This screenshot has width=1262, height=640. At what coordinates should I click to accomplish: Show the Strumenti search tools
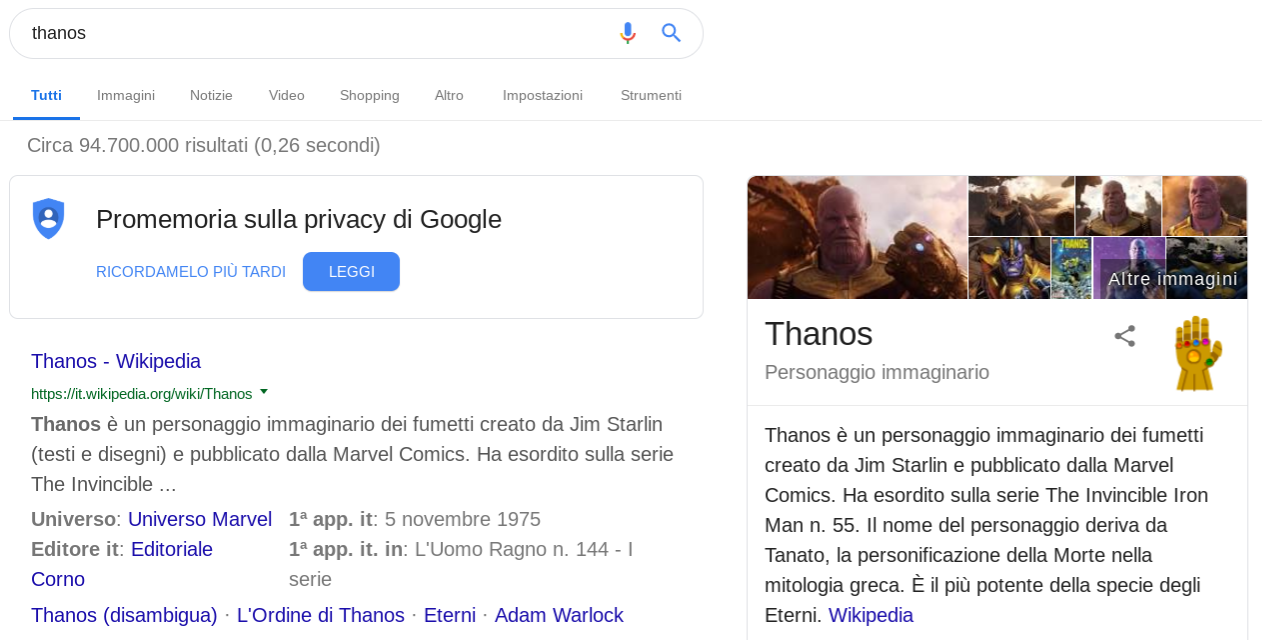[x=651, y=96]
